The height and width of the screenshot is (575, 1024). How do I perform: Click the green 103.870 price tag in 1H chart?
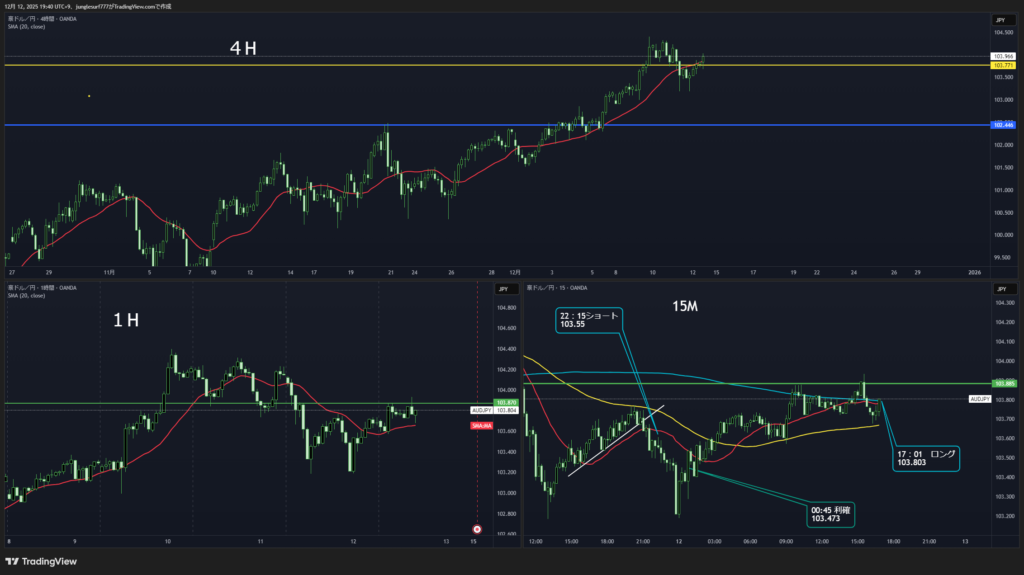click(x=506, y=402)
